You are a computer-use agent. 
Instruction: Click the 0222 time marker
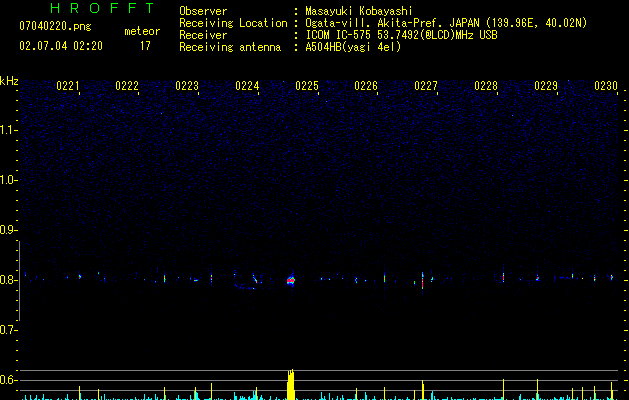click(127, 86)
